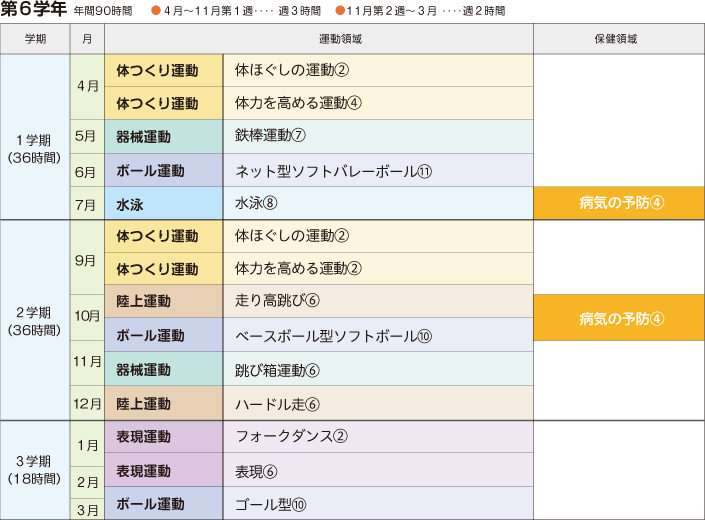The width and height of the screenshot is (705, 520).
Task: Select 体力を高める運動② cell
Action: (x=378, y=269)
